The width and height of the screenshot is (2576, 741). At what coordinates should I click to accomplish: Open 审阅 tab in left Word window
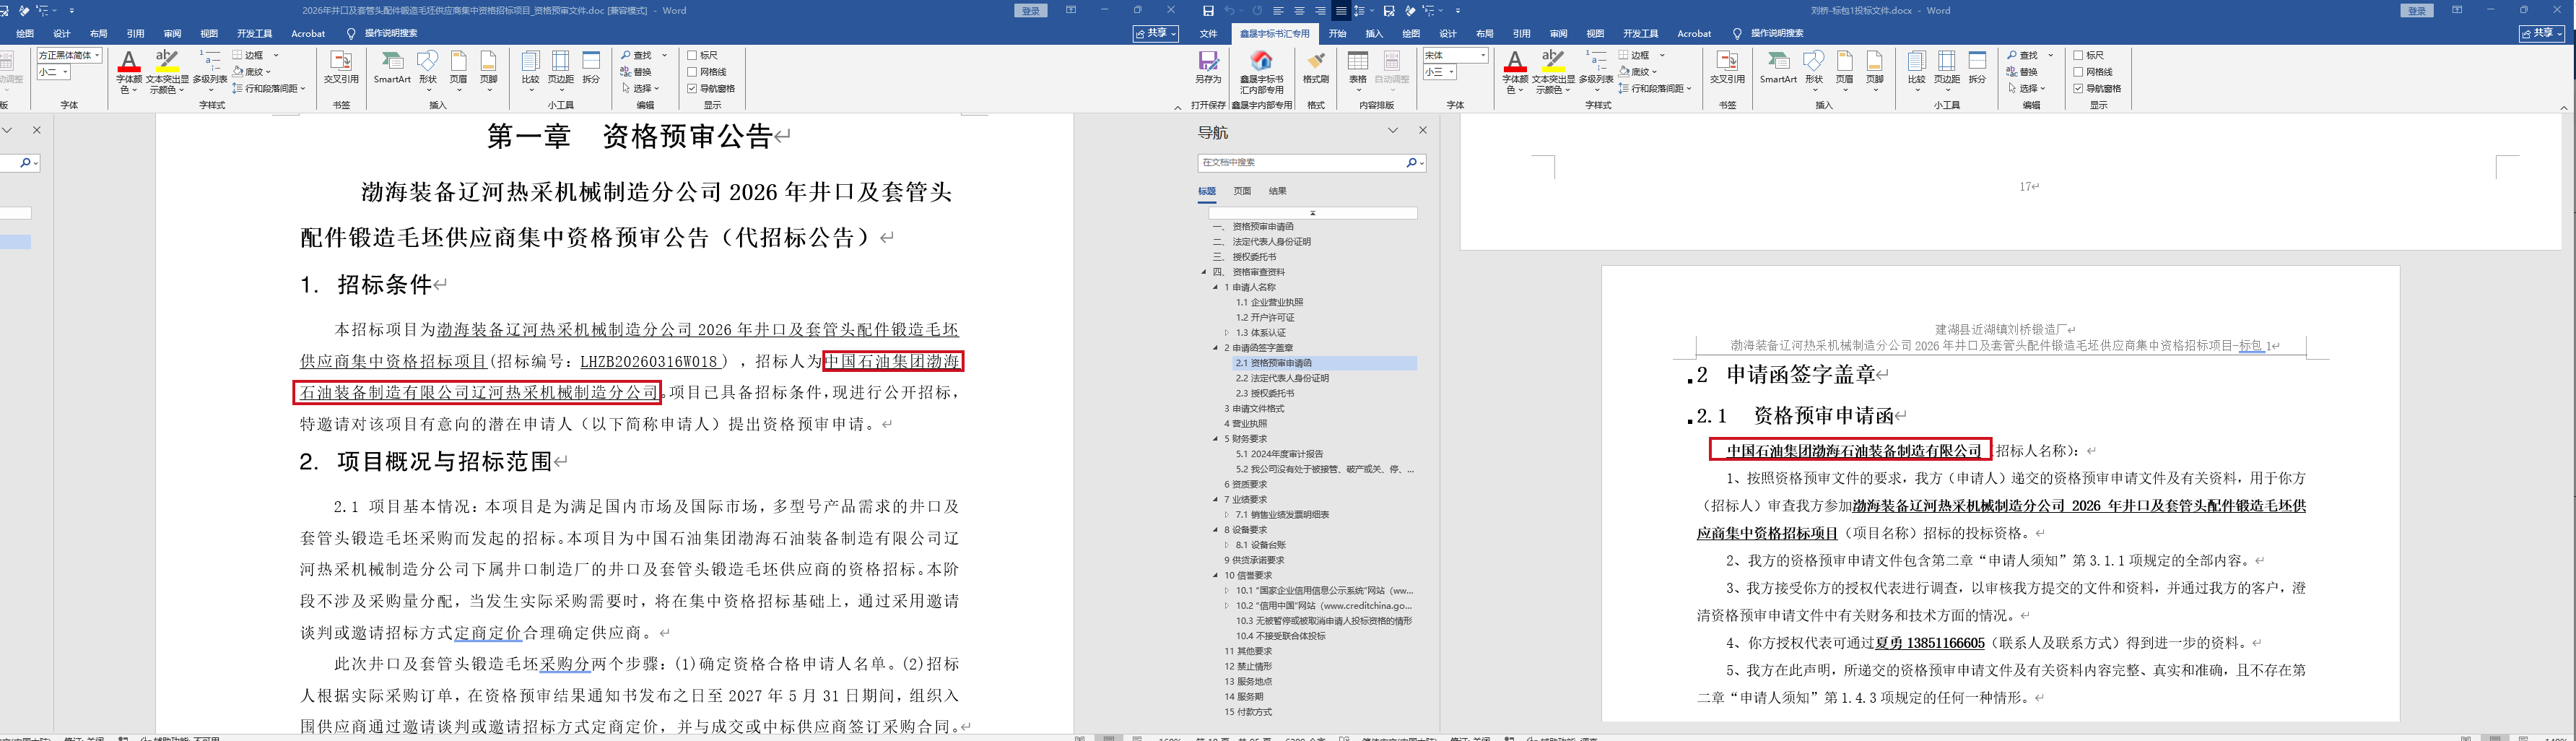(x=172, y=33)
